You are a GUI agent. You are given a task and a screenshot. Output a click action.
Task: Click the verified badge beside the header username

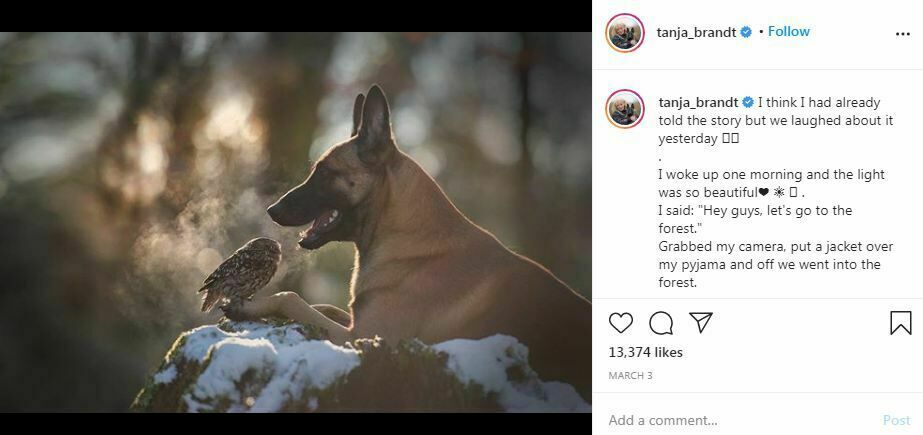tap(746, 32)
